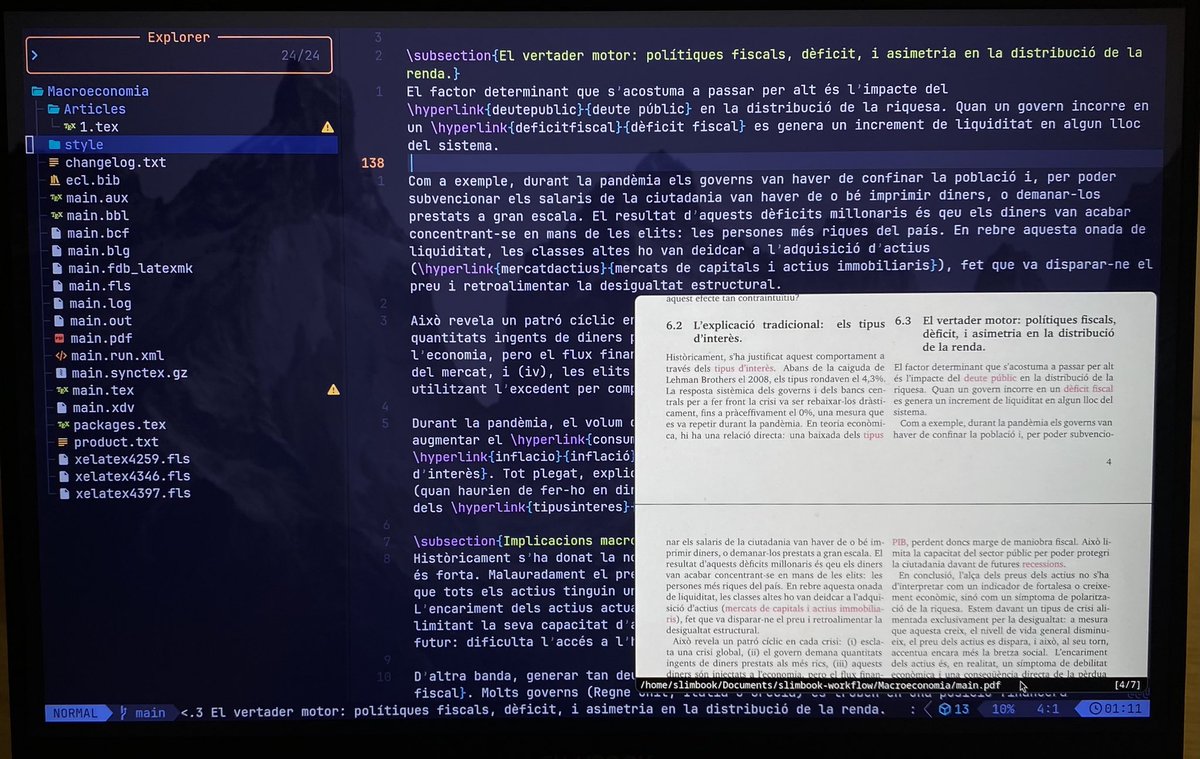Open main.fls in explorer

pyautogui.click(x=100, y=286)
